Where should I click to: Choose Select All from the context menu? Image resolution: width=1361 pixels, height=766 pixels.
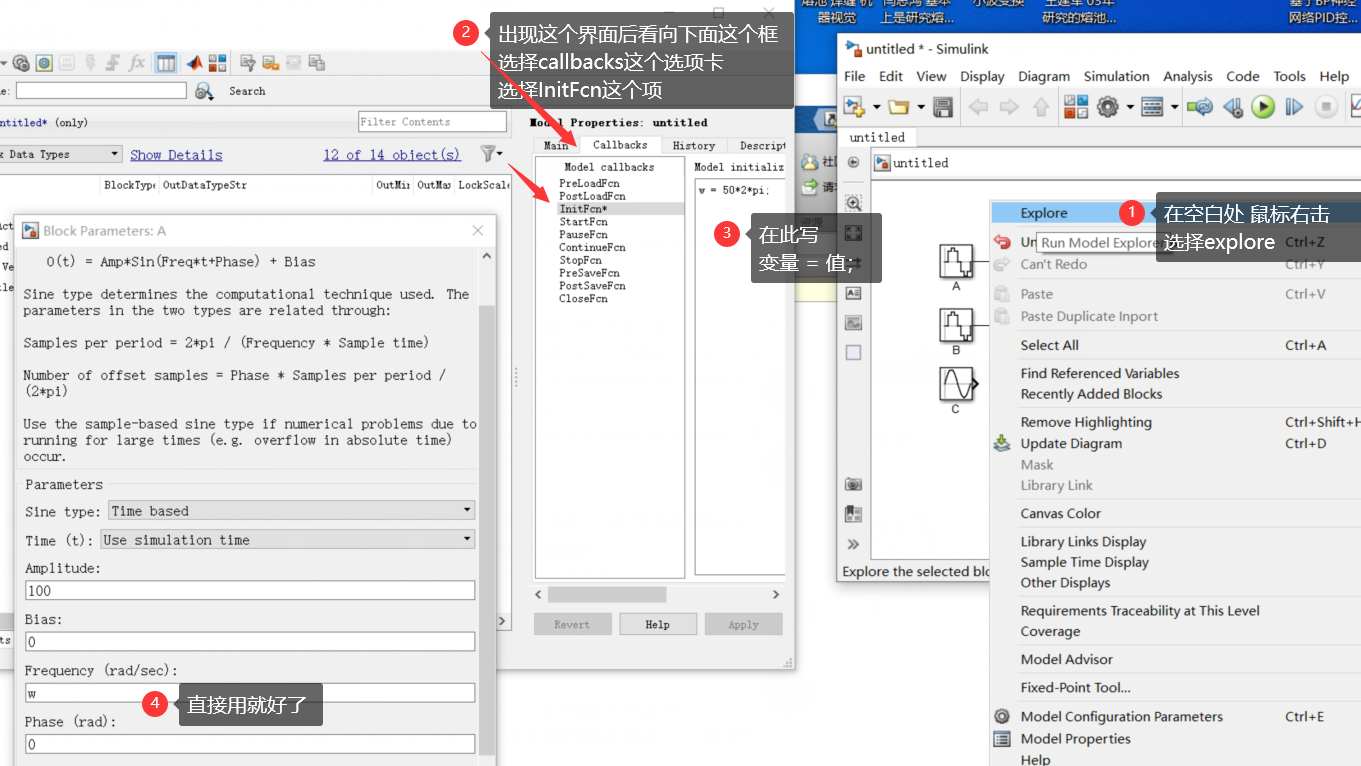pyautogui.click(x=1049, y=345)
